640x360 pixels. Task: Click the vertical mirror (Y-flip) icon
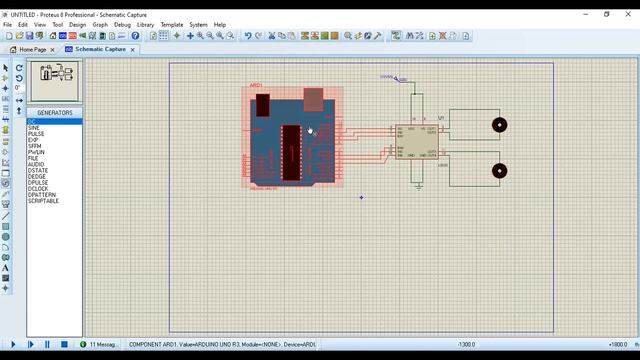pos(19,111)
